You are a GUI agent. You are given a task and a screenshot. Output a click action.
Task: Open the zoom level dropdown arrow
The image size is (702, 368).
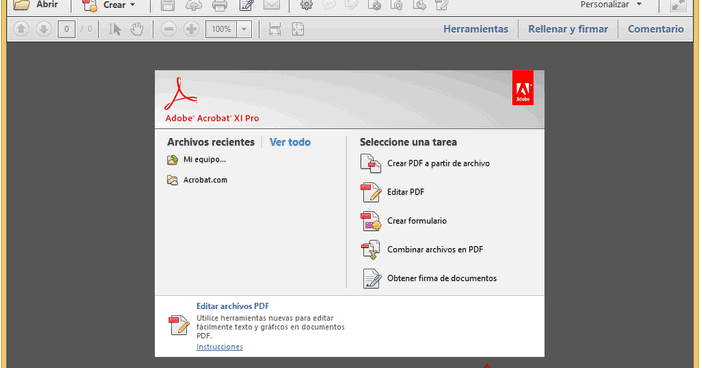[x=244, y=29]
